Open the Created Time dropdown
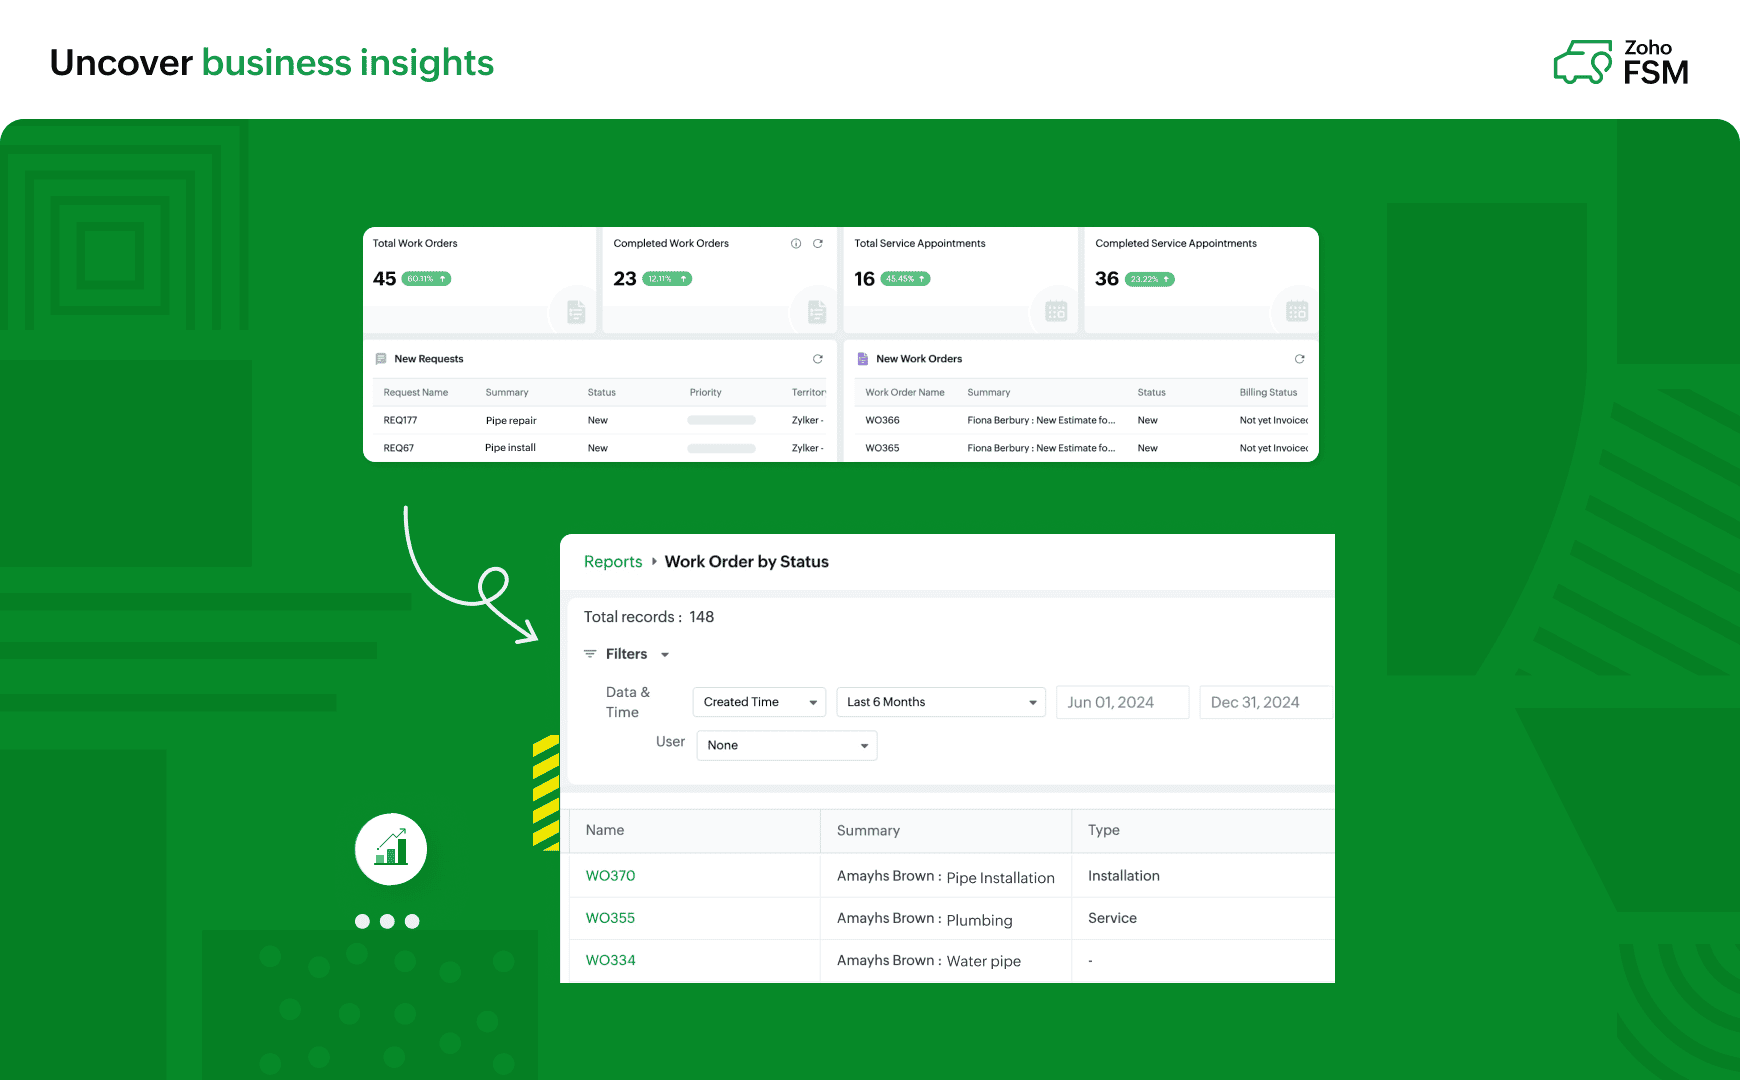This screenshot has height=1080, width=1740. point(758,702)
